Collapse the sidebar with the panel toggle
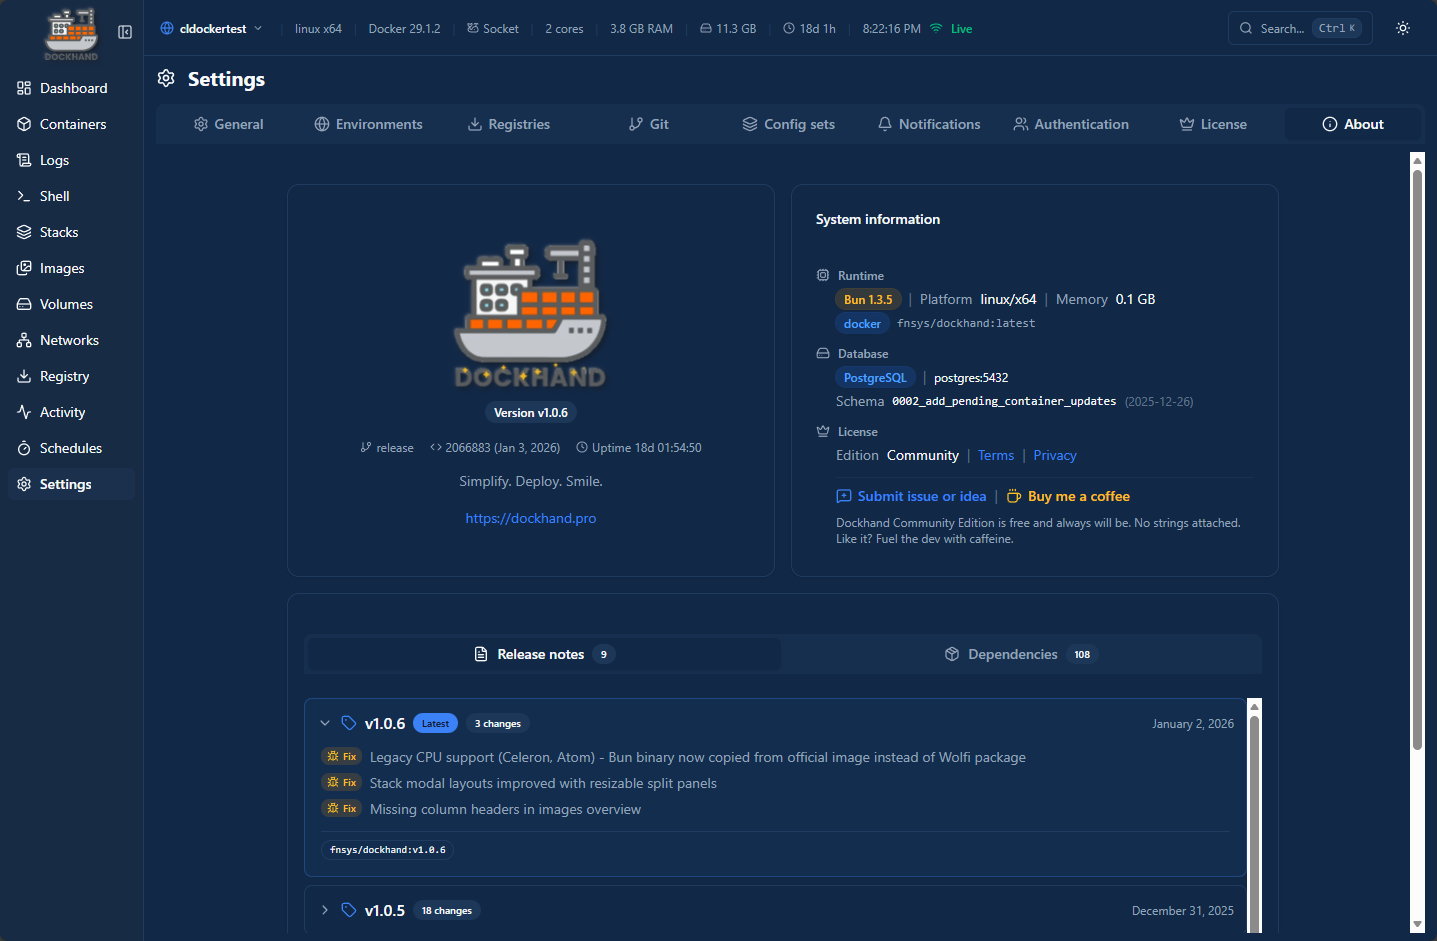 [124, 31]
